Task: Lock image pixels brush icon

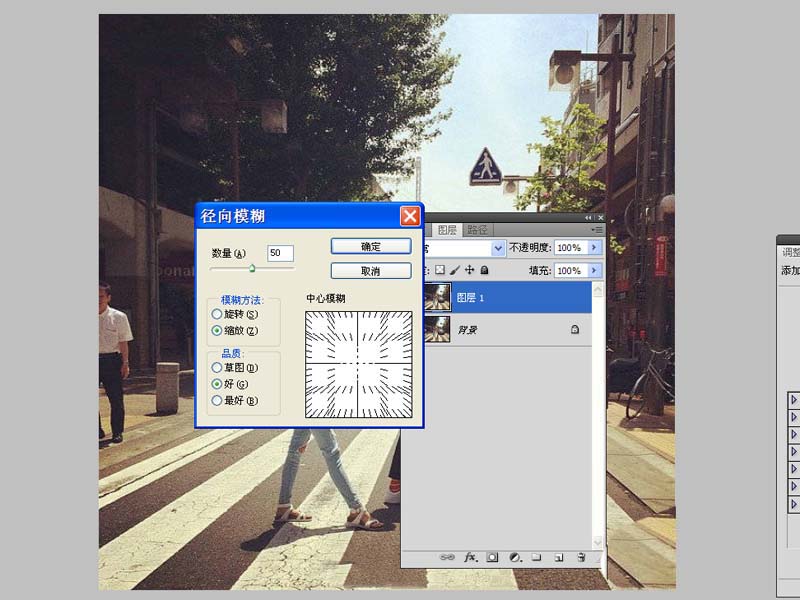Action: point(455,270)
